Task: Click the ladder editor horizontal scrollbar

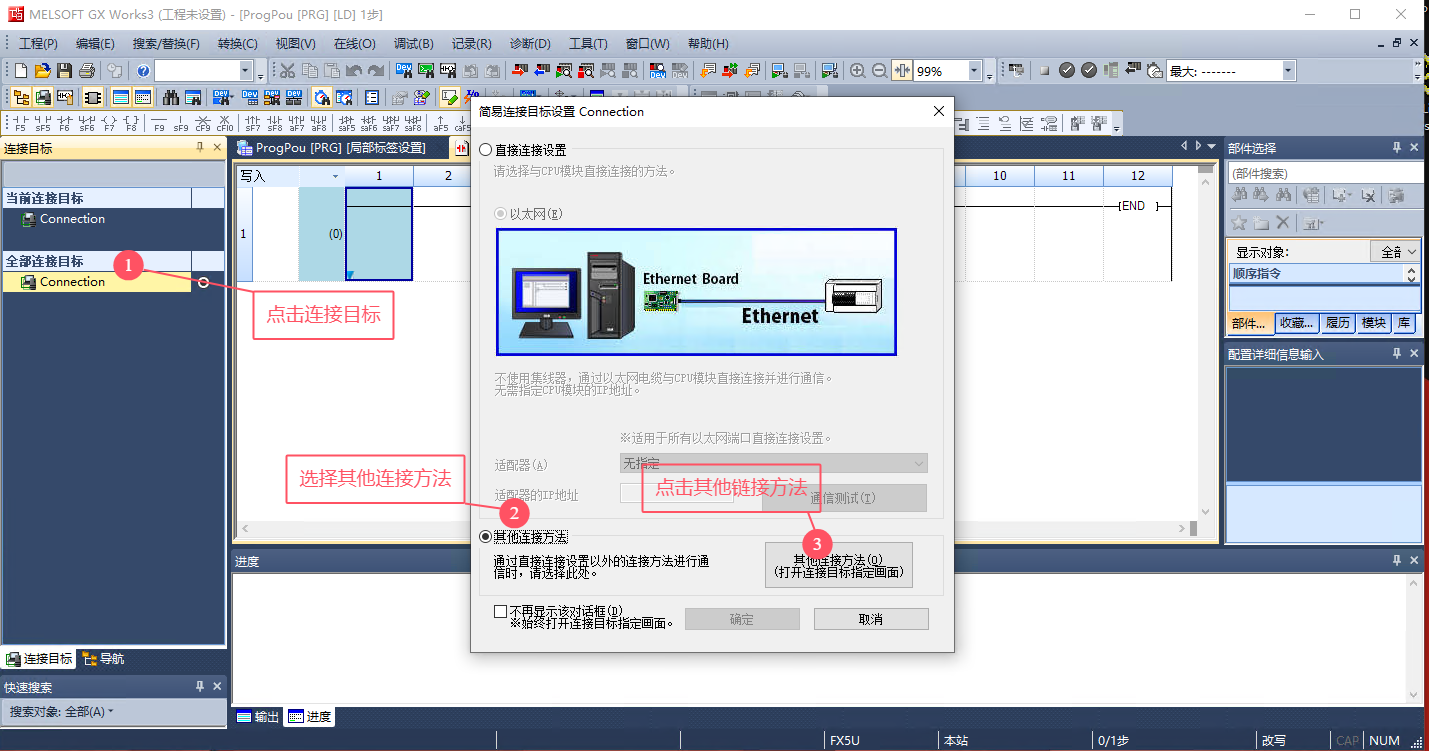Action: click(715, 528)
